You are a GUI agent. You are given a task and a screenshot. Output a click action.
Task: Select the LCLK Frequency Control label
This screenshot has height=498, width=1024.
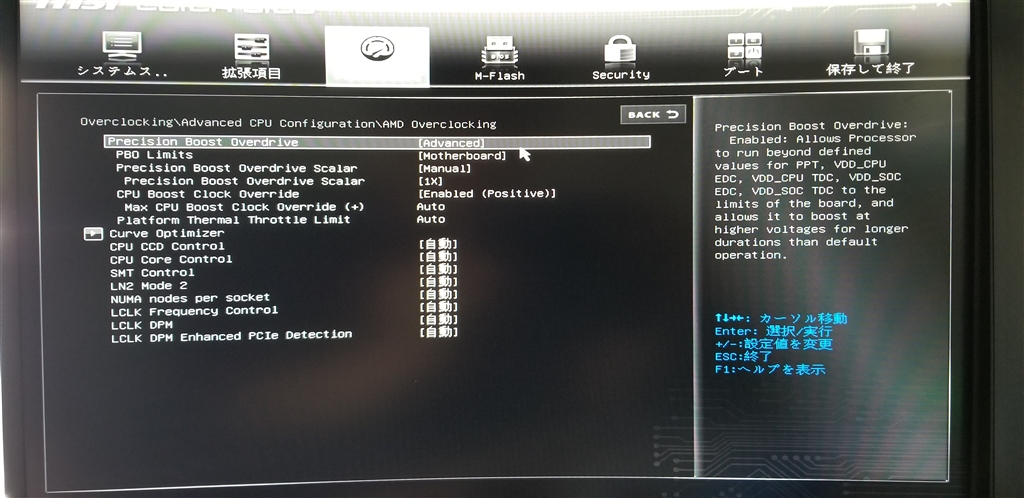pos(194,311)
